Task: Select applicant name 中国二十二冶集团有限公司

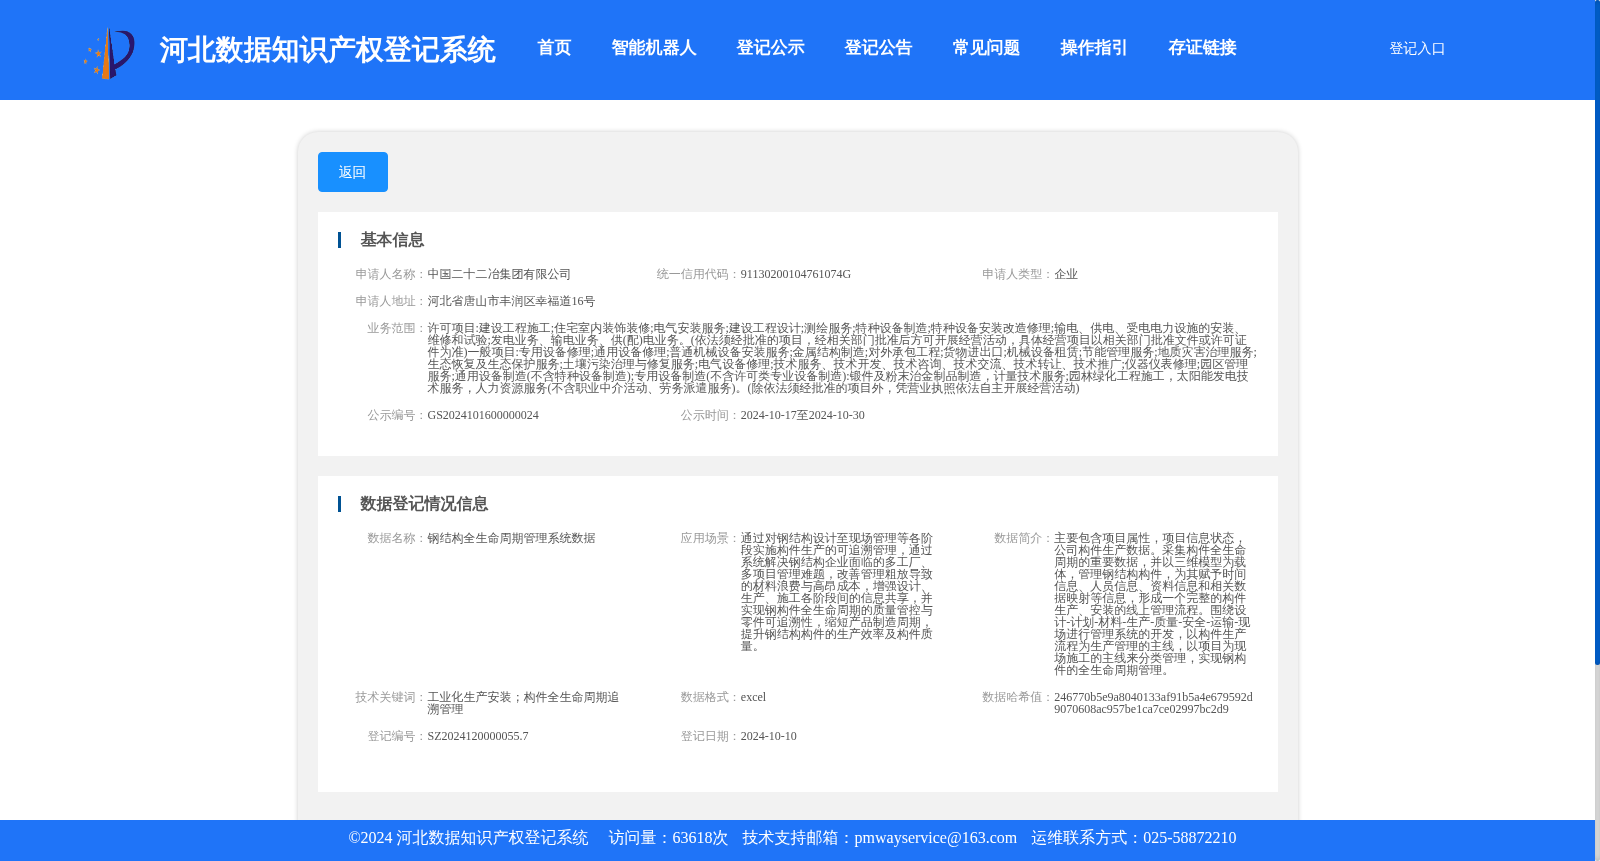Action: (x=499, y=274)
